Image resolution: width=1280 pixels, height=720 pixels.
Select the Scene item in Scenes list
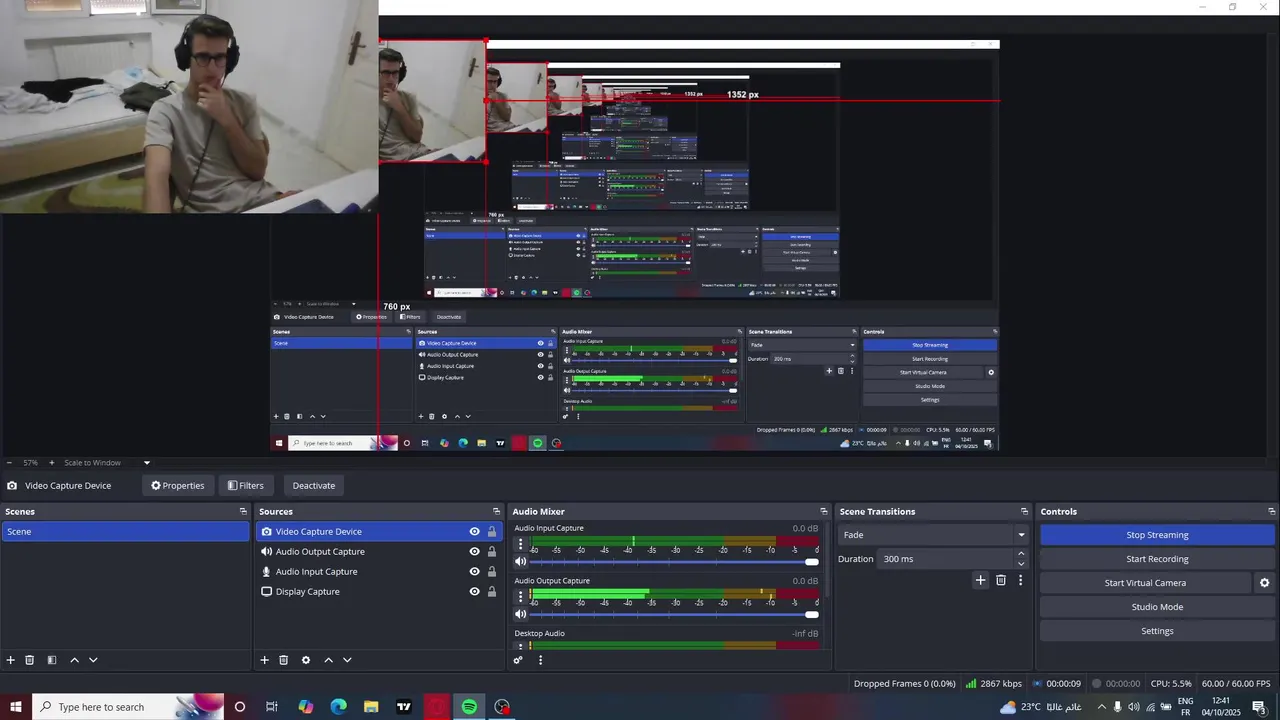tap(125, 532)
